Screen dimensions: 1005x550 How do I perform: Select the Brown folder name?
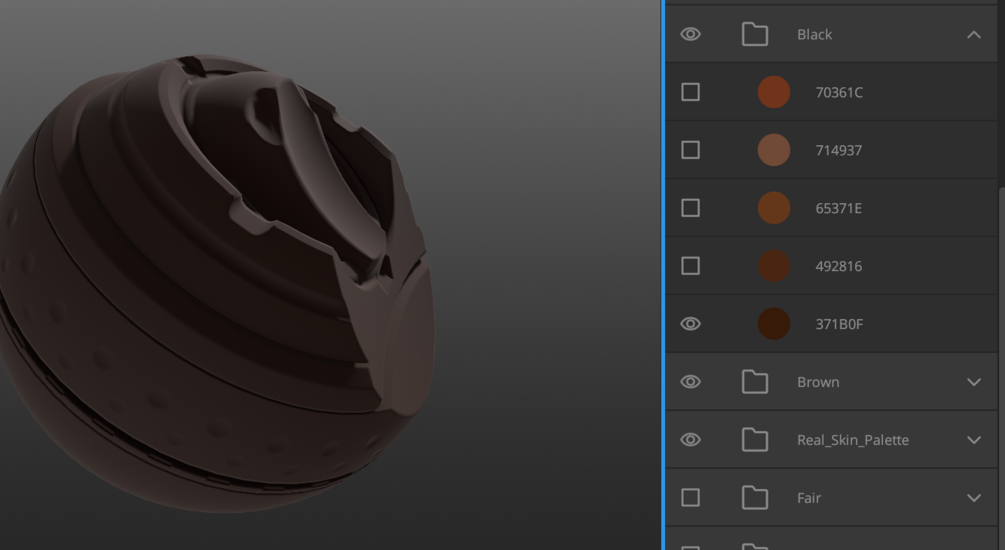pos(818,382)
